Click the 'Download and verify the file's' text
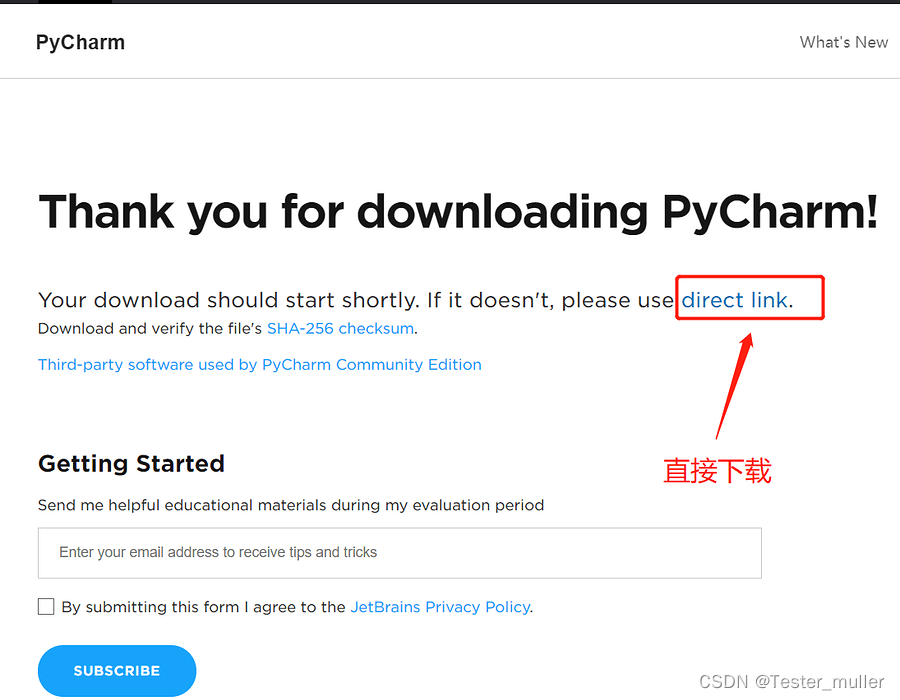This screenshot has height=700, width=900. click(x=150, y=328)
